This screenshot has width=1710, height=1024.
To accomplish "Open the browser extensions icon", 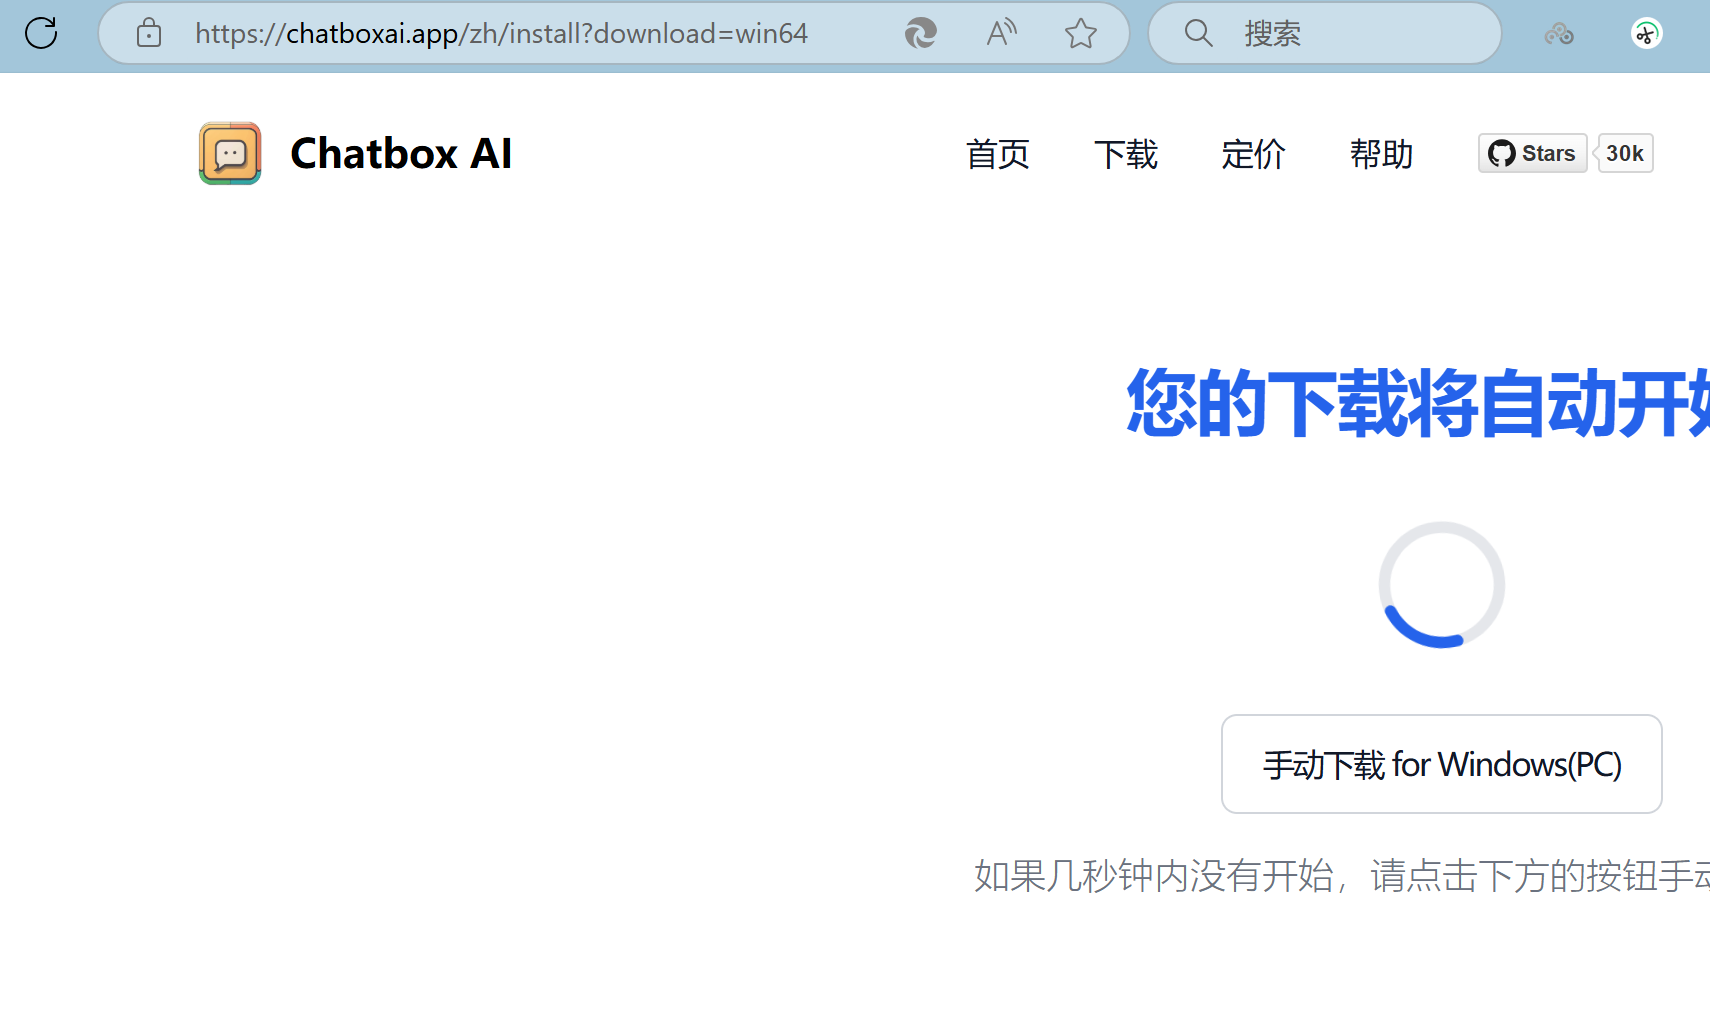I will coord(1559,34).
